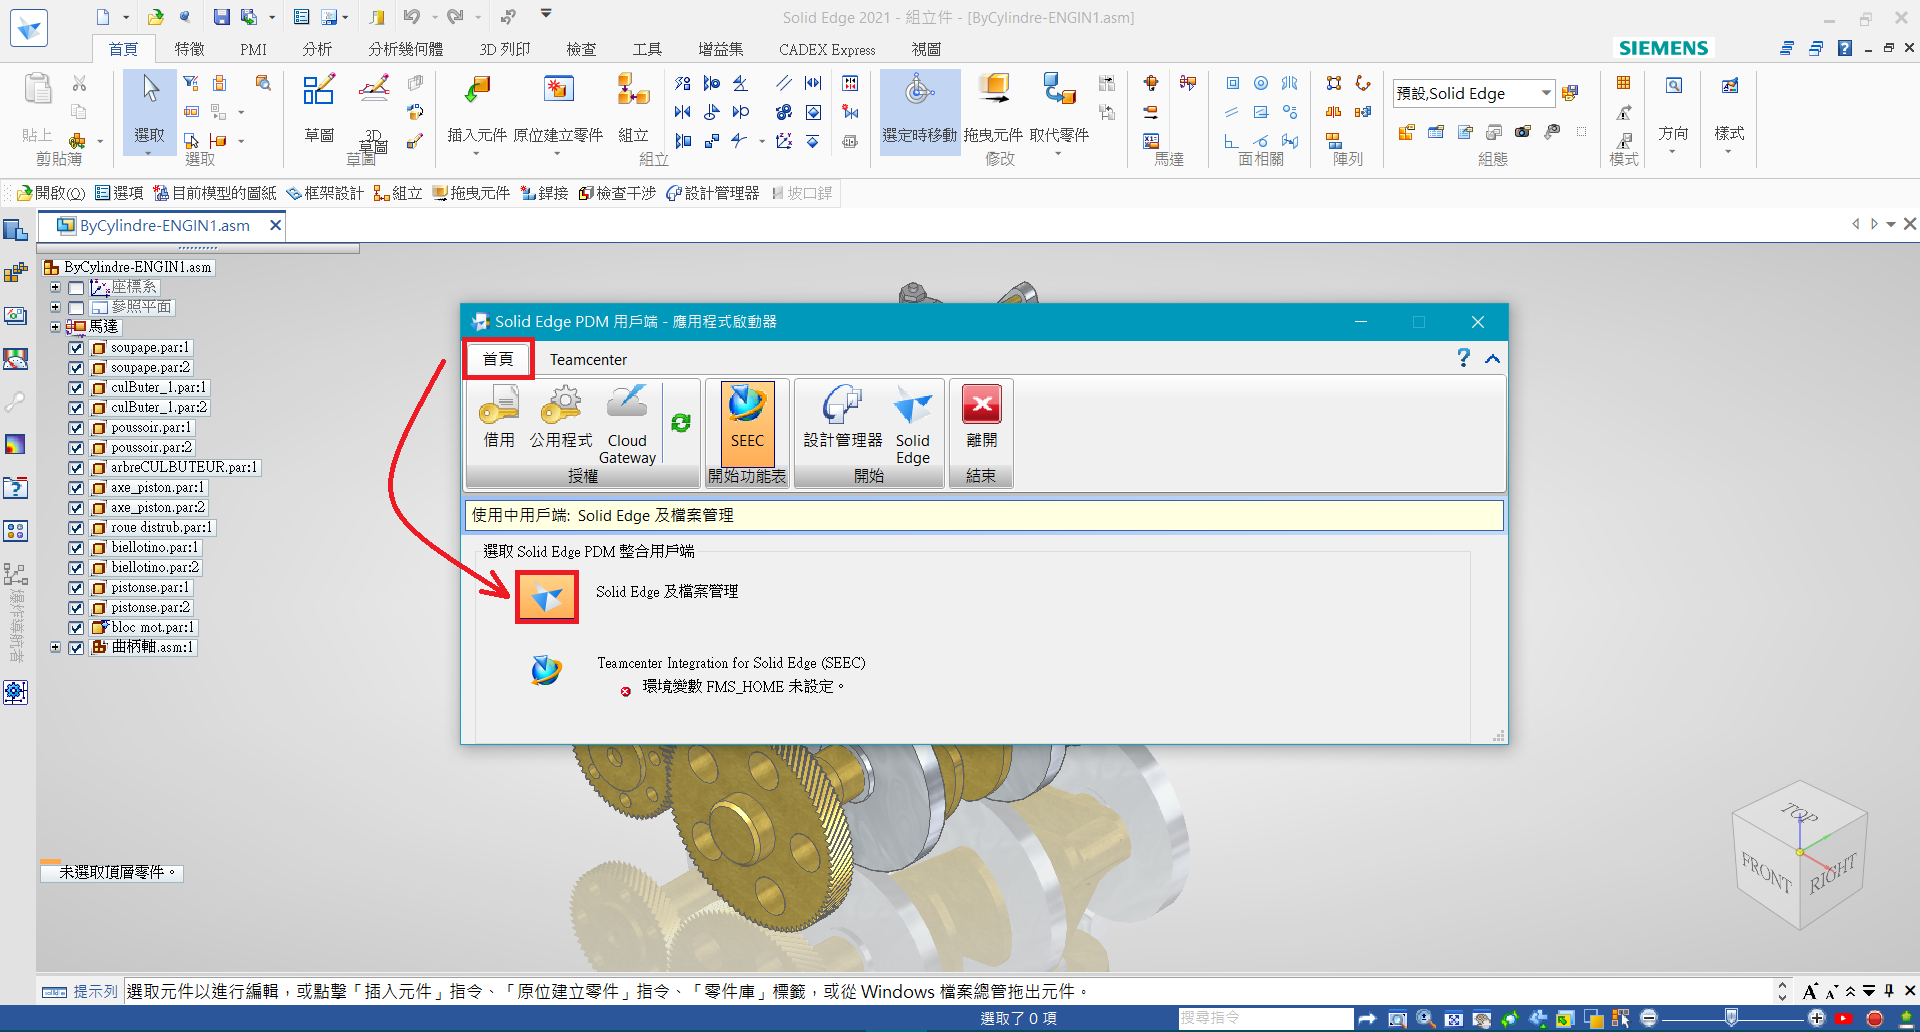Toggle checkbox for culButer_1.par:1
Viewport: 1920px width, 1032px height.
(76, 388)
